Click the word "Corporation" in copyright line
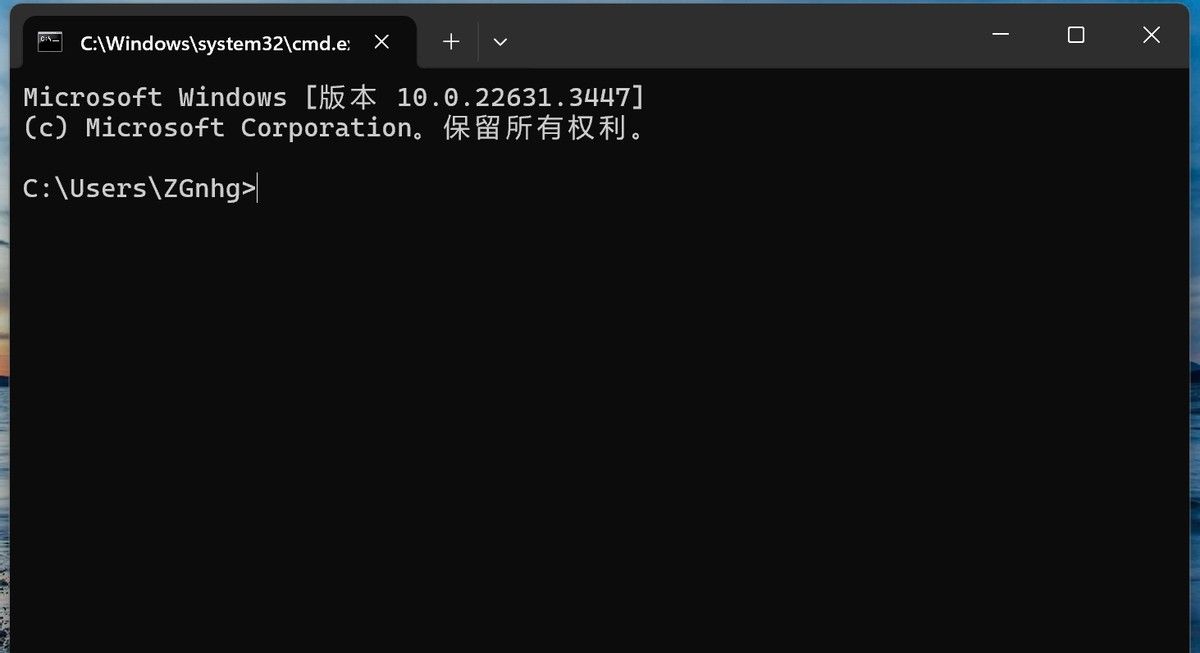This screenshot has width=1200, height=653. click(326, 128)
